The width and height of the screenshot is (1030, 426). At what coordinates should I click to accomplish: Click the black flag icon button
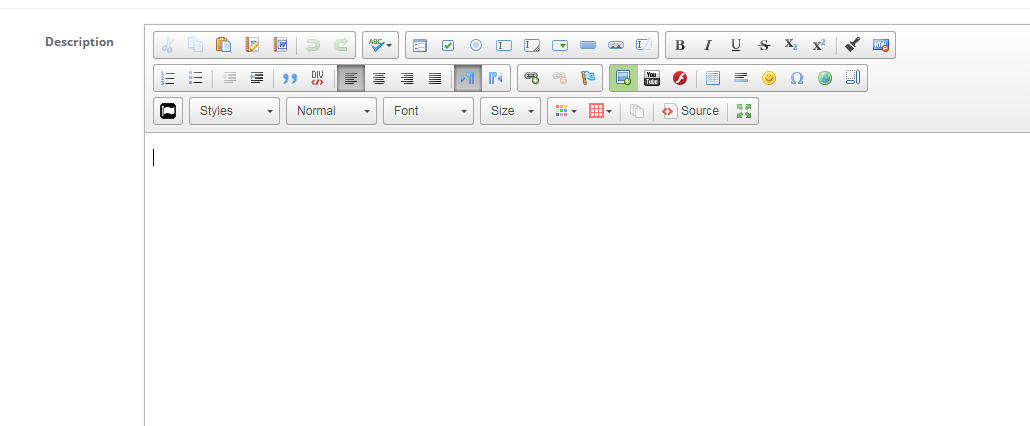coord(168,111)
